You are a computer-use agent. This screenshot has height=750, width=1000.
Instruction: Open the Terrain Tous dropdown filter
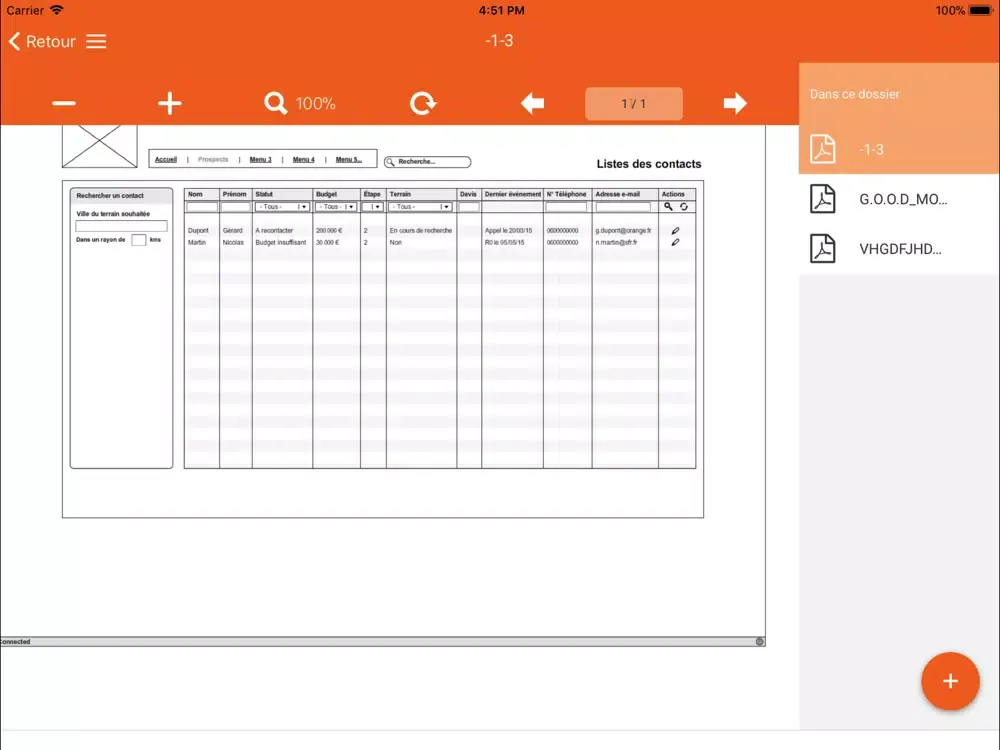tap(421, 207)
